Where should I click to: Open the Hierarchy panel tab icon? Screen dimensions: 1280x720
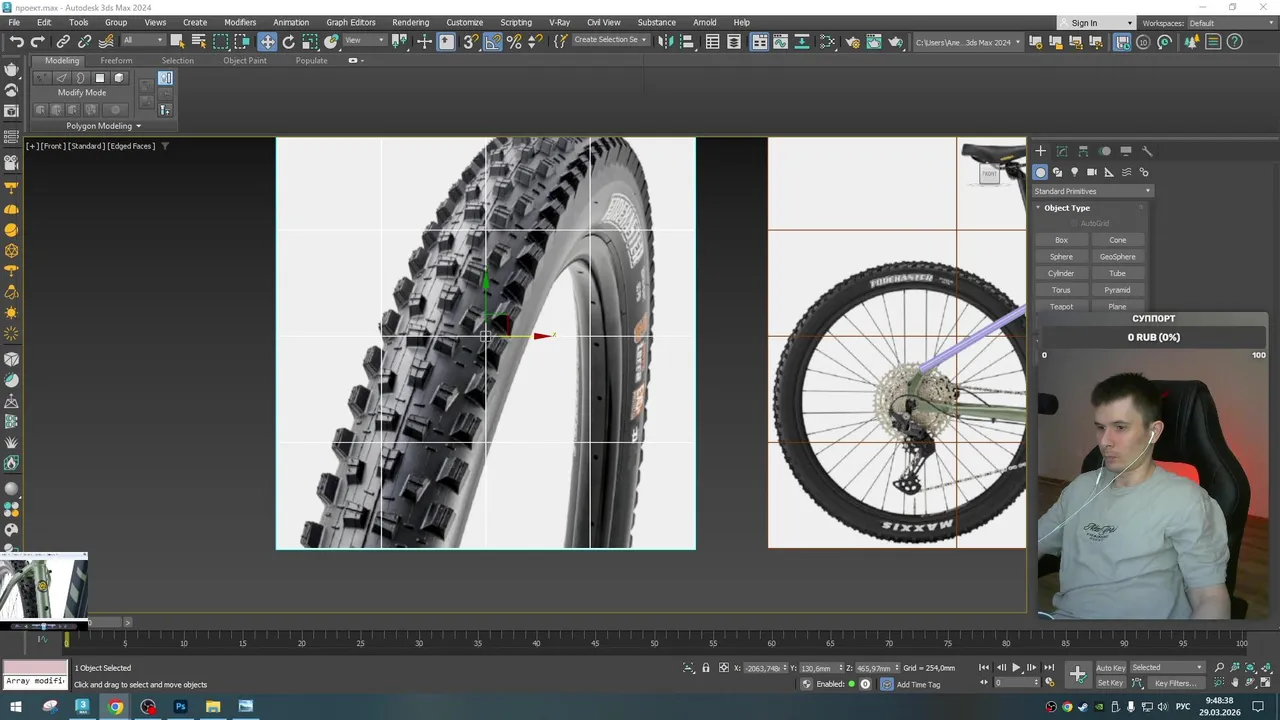coord(1083,151)
